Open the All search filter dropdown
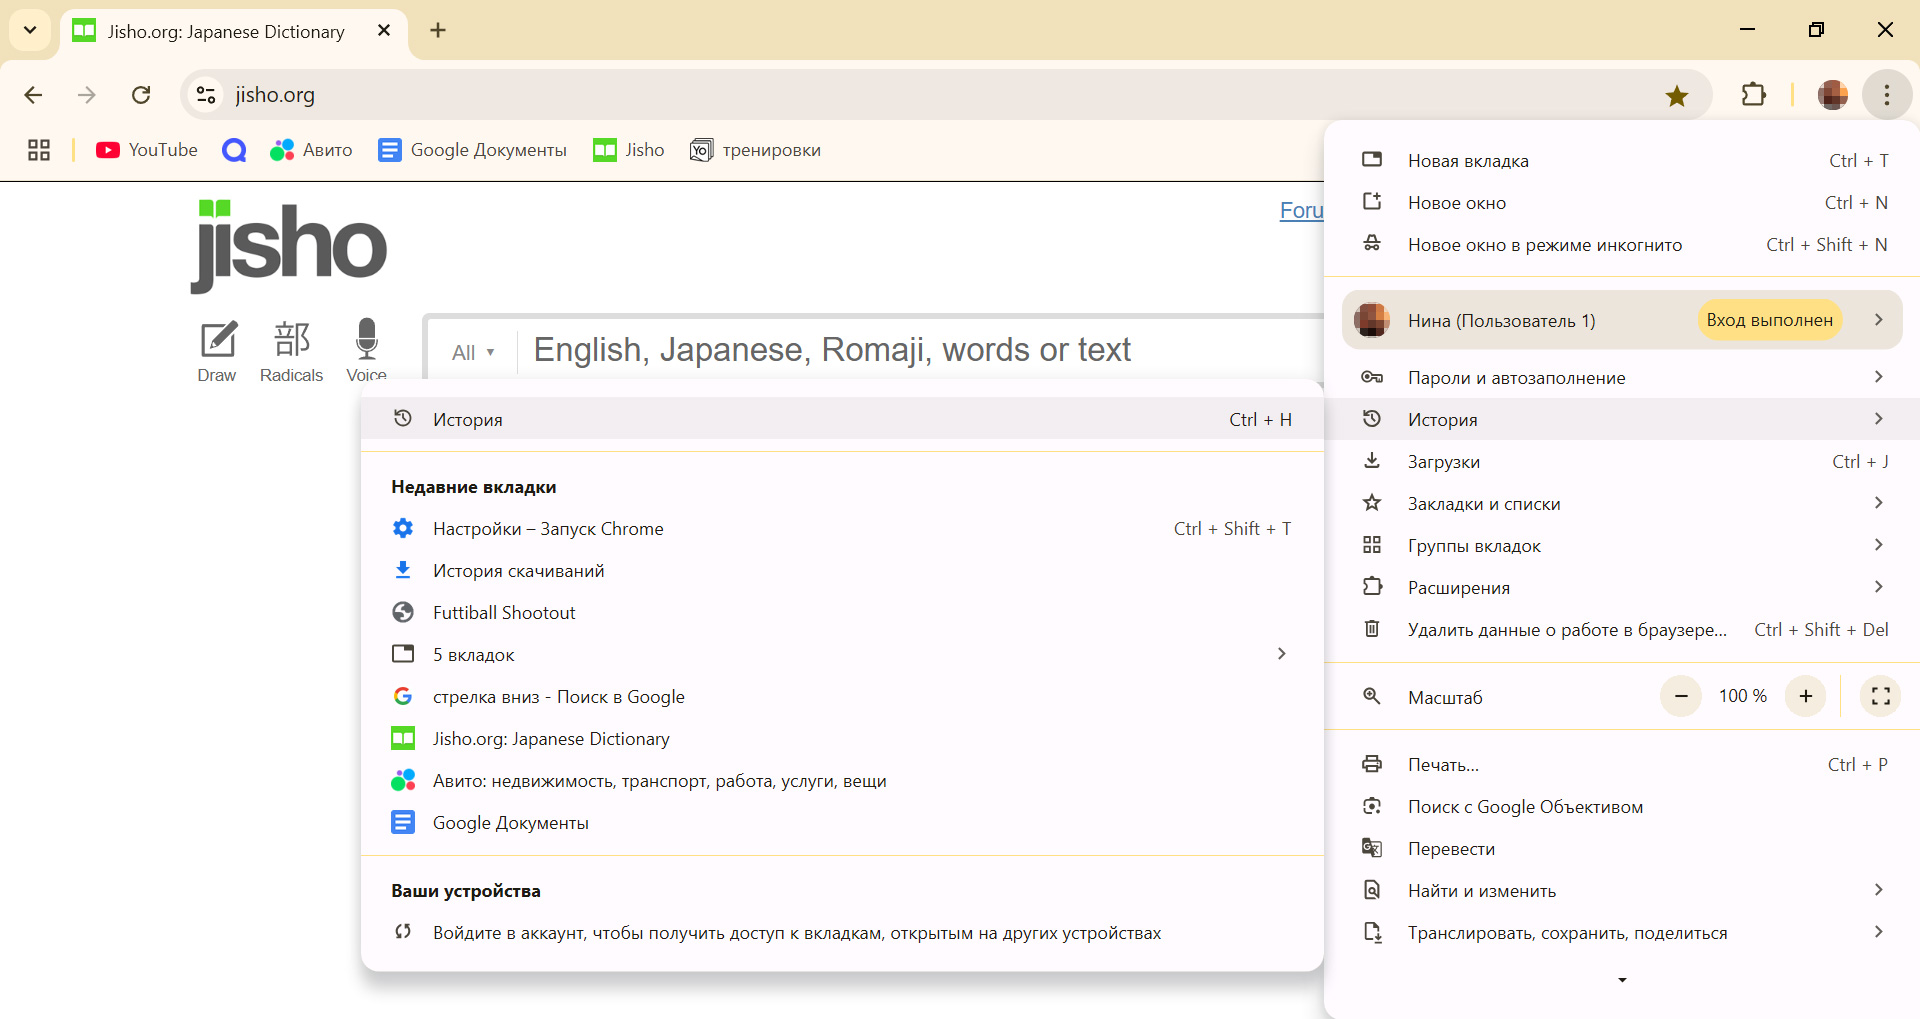The height and width of the screenshot is (1019, 1920). pos(473,352)
